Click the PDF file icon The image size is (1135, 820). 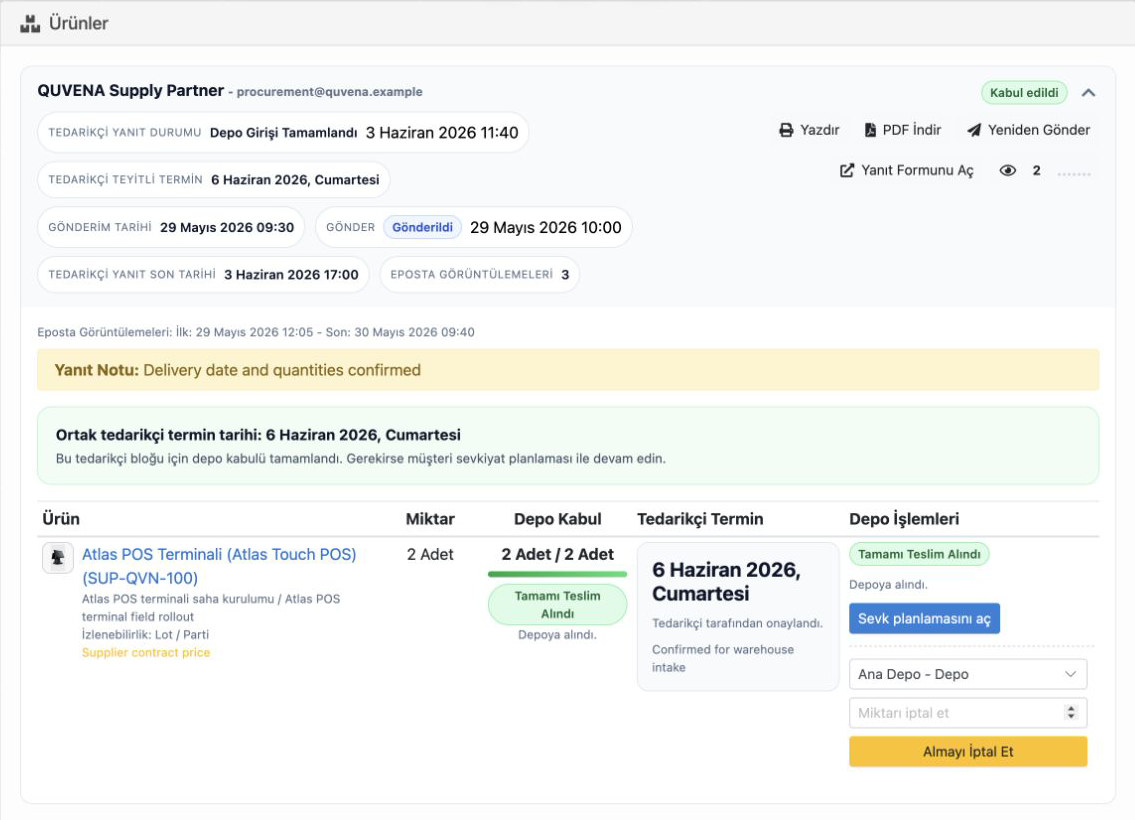pyautogui.click(x=870, y=130)
